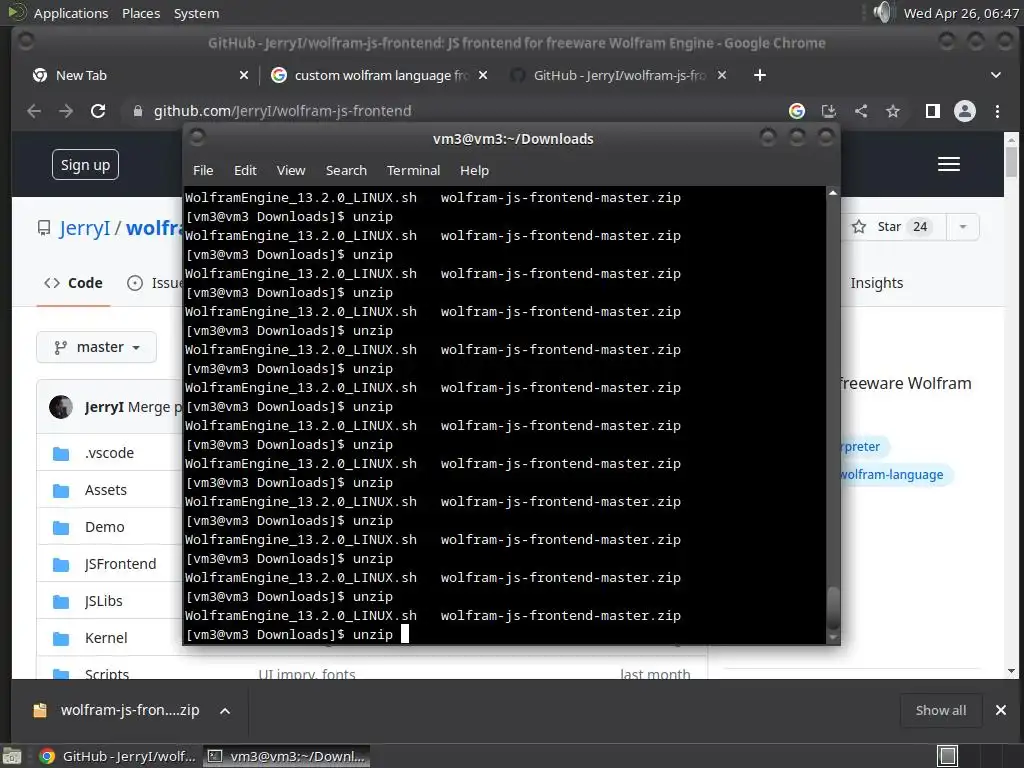Click the terminal scrollbar thumb
This screenshot has width=1024, height=768.
point(833,608)
